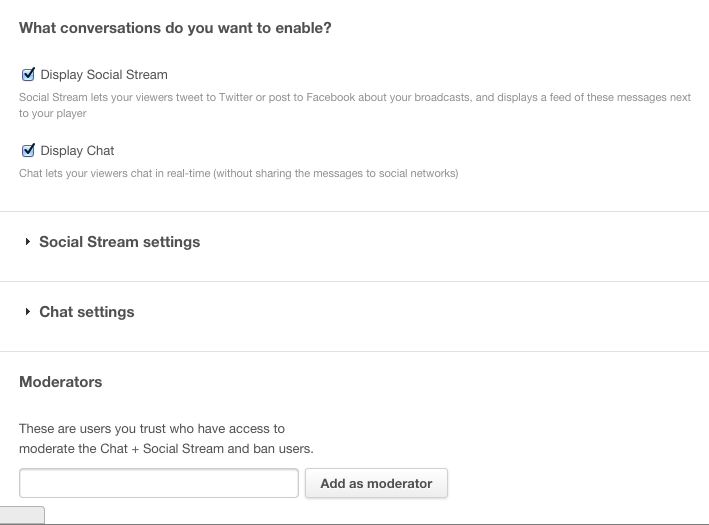Click the word 'Facebook' in the description
The height and width of the screenshot is (525, 709).
[x=331, y=97]
